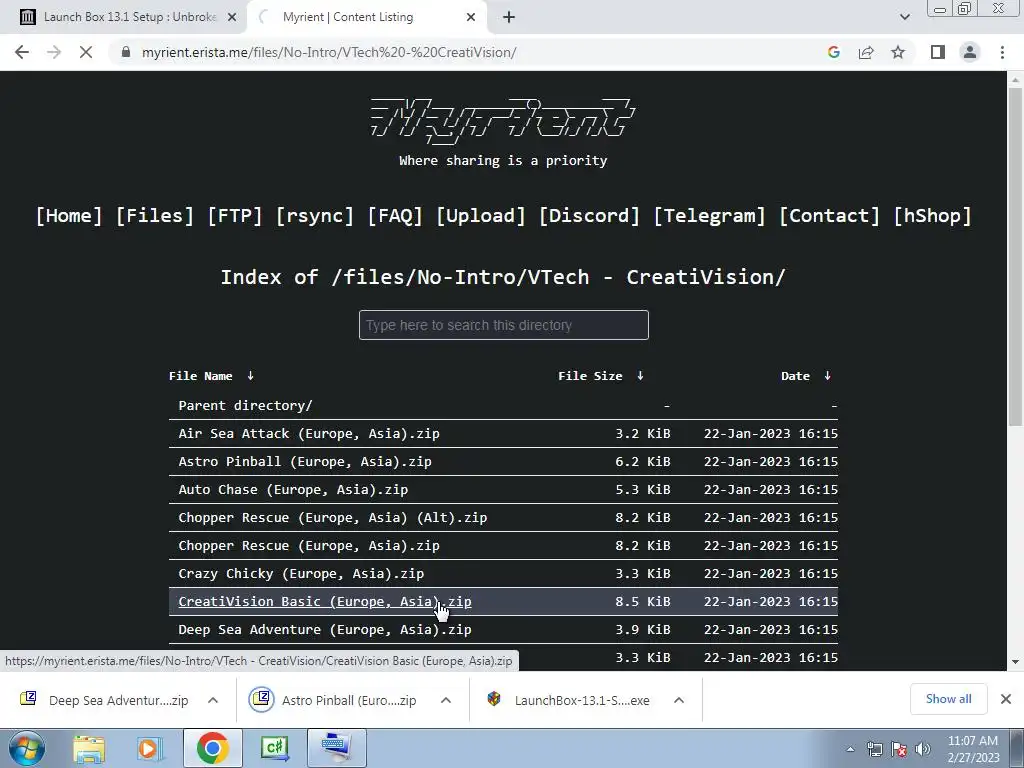The width and height of the screenshot is (1024, 768).
Task: Download Chopper Rescue (Europe, Asia).zip non-Alt version
Action: [x=309, y=546]
